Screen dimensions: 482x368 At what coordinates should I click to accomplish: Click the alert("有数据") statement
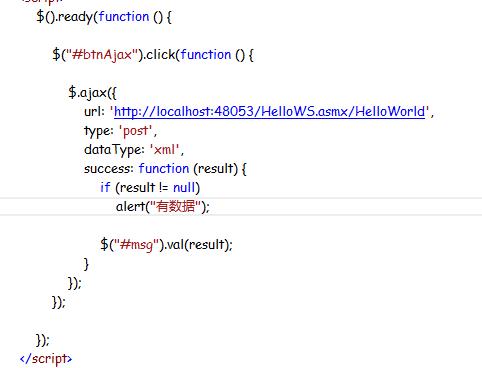click(x=163, y=206)
